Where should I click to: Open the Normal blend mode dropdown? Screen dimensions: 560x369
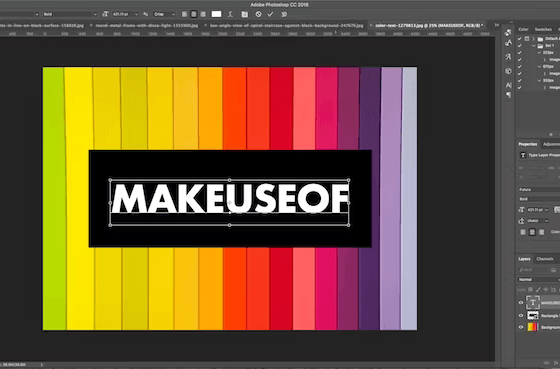(539, 279)
